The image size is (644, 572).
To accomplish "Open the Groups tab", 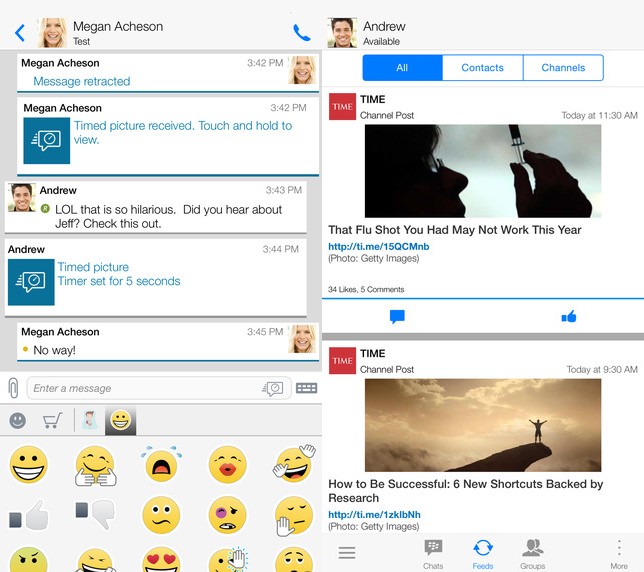I will click(533, 554).
